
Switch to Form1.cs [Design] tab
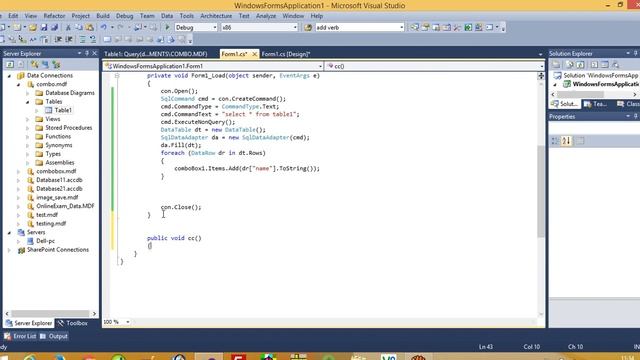(286, 54)
